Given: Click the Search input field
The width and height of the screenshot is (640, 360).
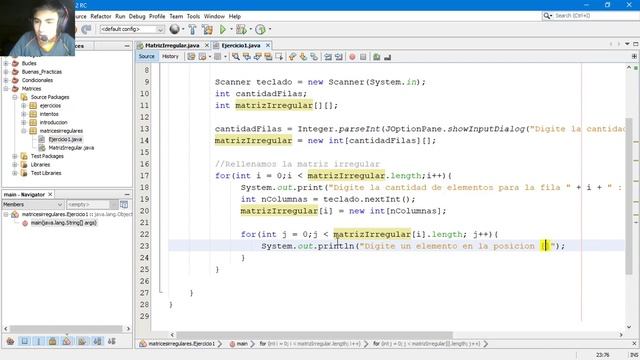Looking at the screenshot, I should click(595, 16).
